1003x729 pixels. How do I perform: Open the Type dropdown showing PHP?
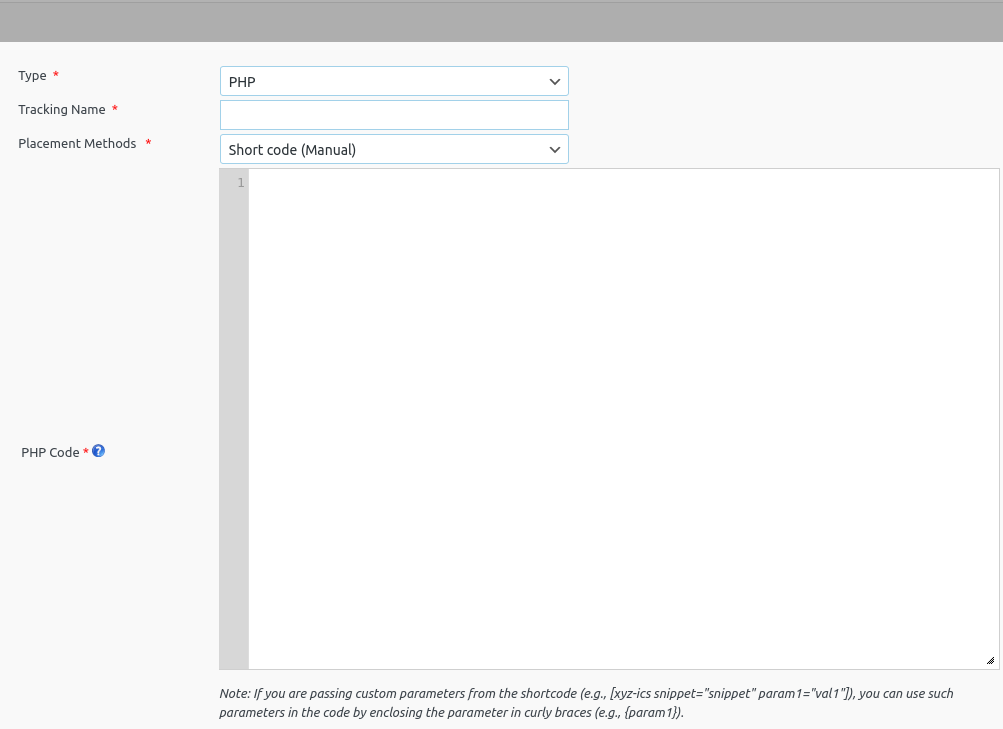coord(393,81)
